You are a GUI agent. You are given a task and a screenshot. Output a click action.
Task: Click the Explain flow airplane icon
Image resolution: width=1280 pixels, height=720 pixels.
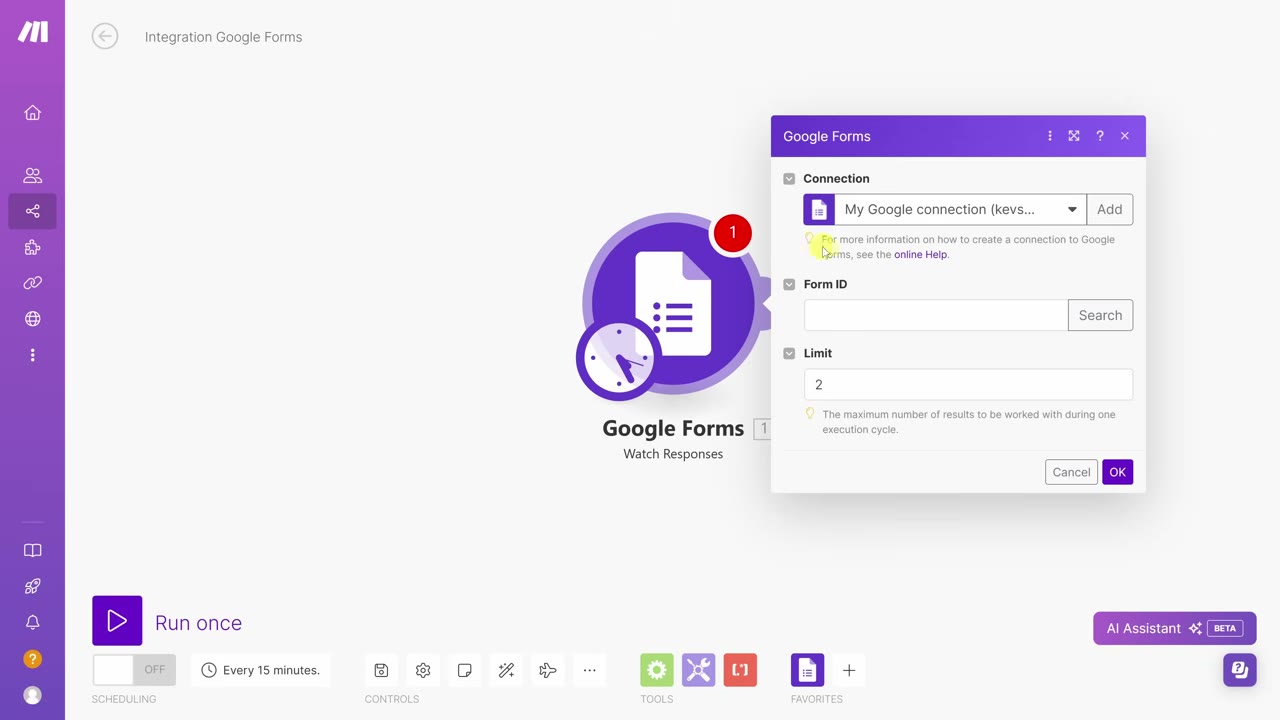(x=548, y=670)
